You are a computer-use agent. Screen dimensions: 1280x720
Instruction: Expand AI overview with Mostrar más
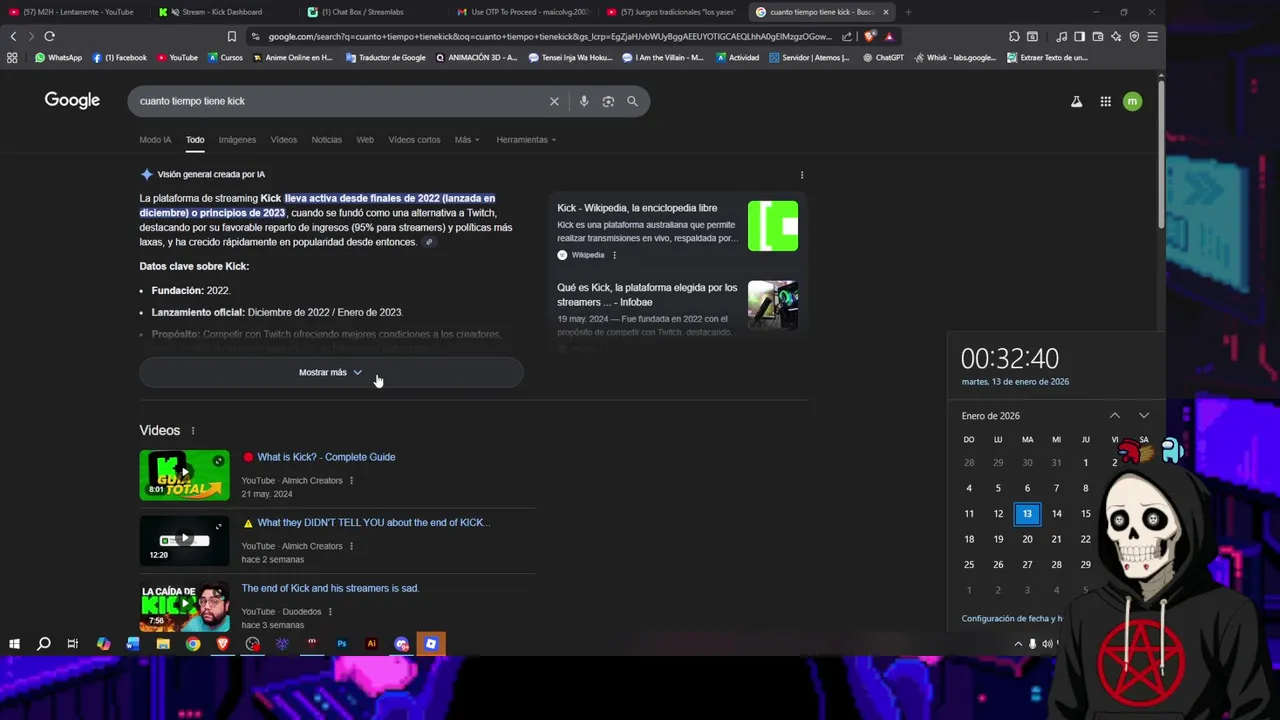coord(331,372)
